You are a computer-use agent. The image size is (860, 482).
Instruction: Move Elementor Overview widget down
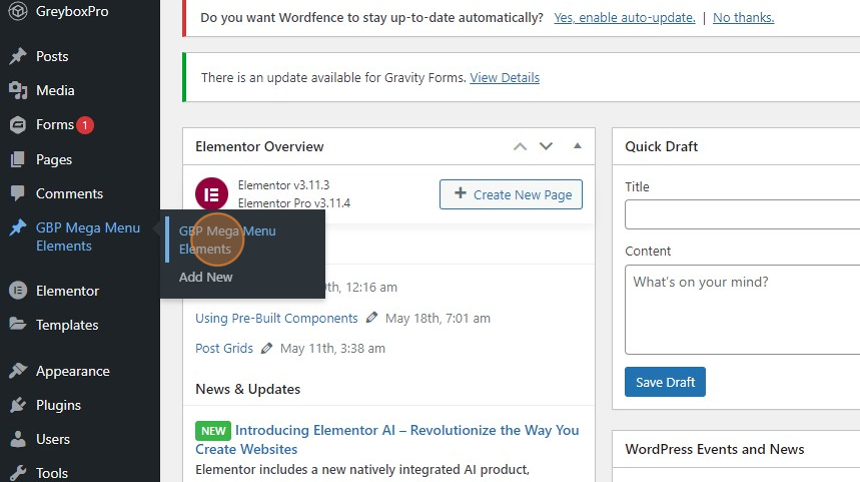click(x=546, y=146)
